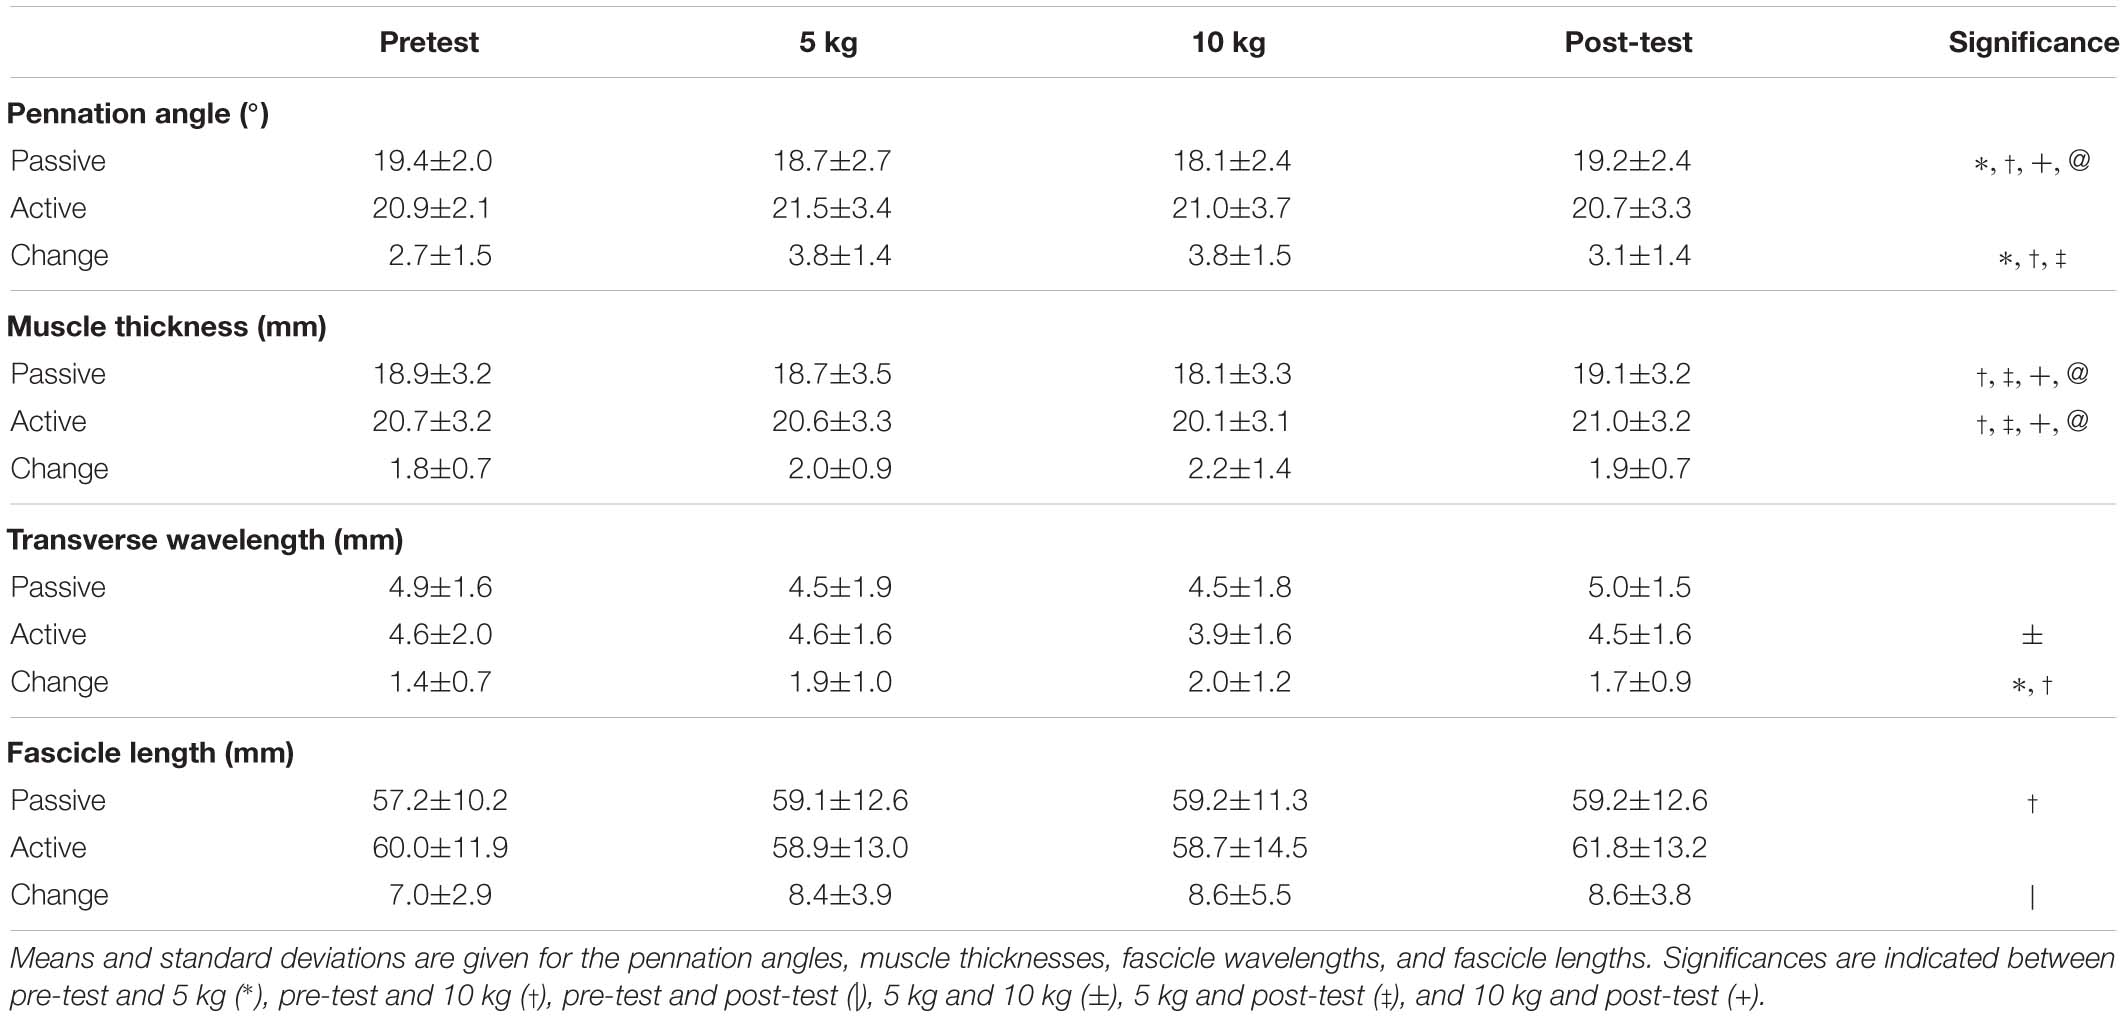Click Transverse wavelength Change post-test 1.7±0.9
This screenshot has width=2126, height=1018.
pyautogui.click(x=1639, y=682)
